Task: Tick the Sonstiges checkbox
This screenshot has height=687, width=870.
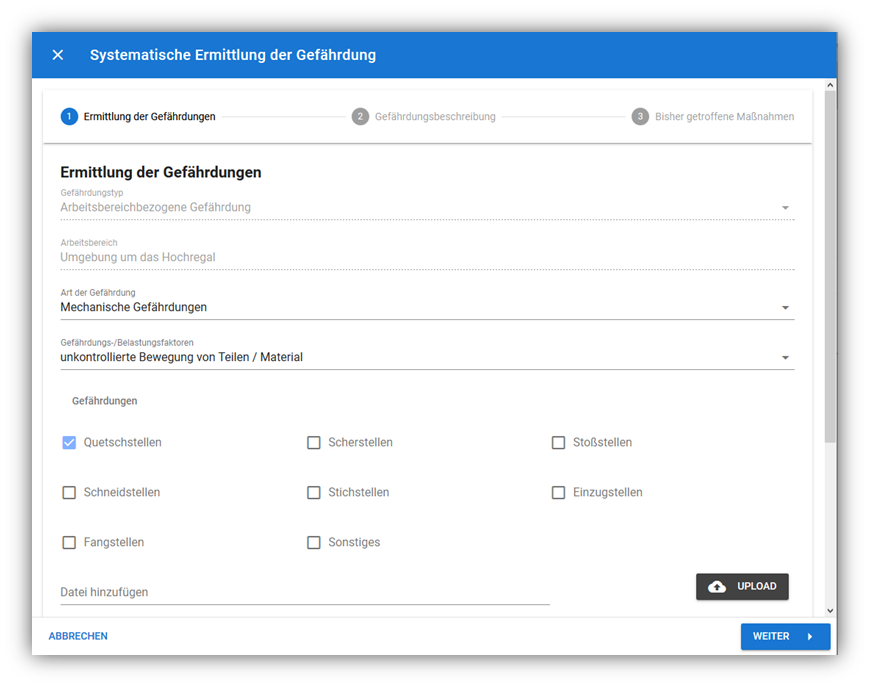Action: [314, 542]
